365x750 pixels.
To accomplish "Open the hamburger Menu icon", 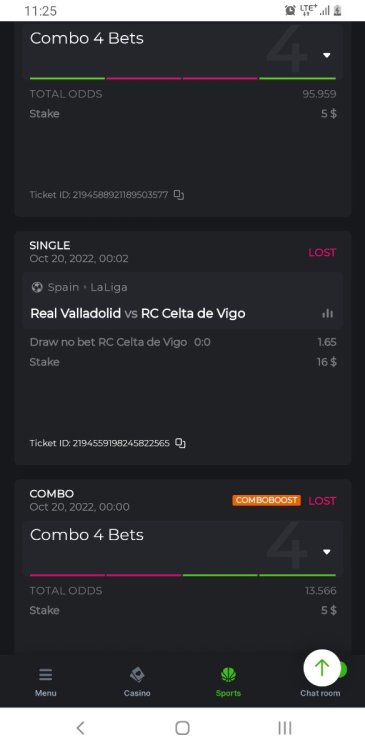I will (45, 675).
